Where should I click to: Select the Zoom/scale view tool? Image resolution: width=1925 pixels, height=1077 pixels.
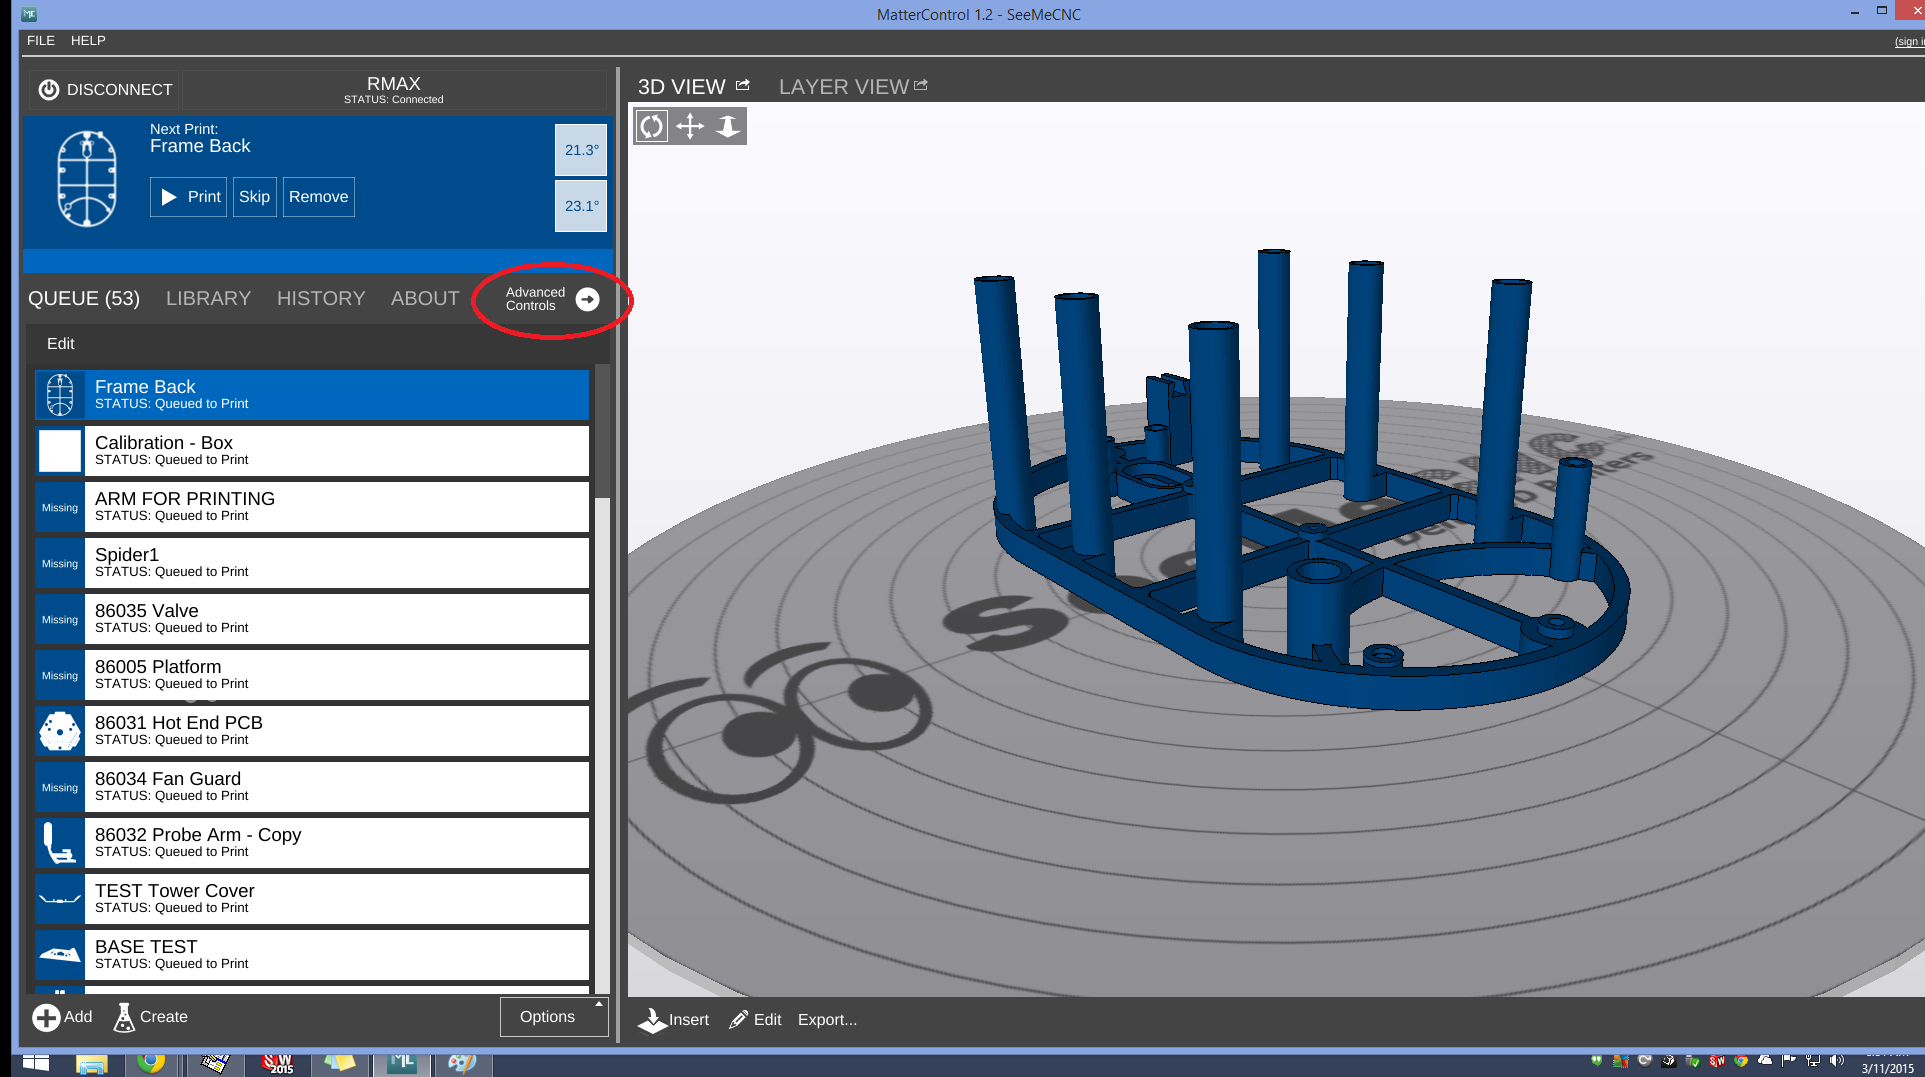(728, 127)
